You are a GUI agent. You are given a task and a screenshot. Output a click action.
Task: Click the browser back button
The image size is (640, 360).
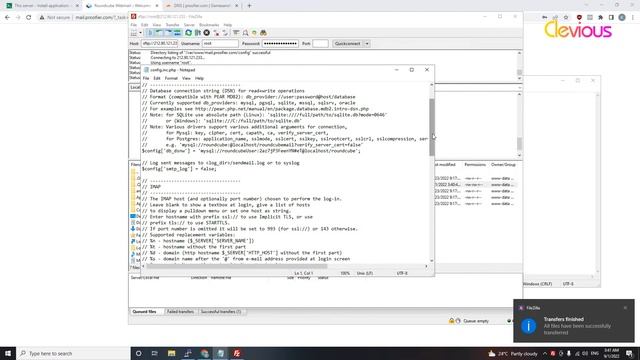click(x=7, y=18)
